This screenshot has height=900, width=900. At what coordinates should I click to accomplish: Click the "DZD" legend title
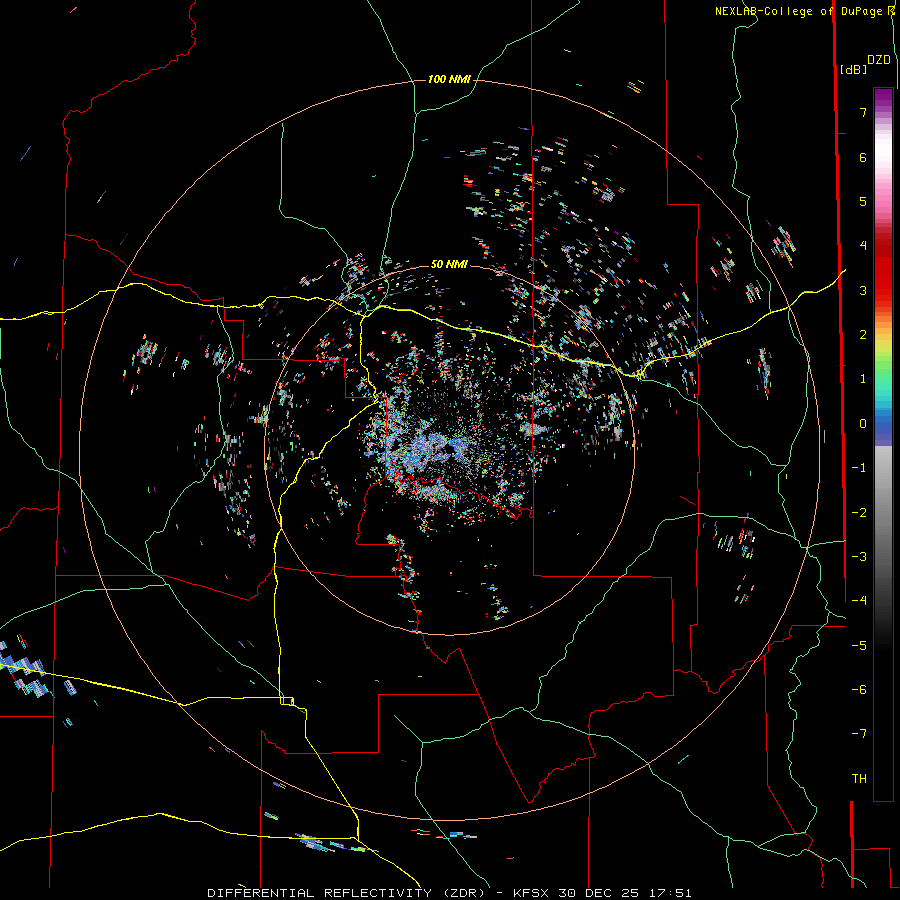click(x=878, y=60)
